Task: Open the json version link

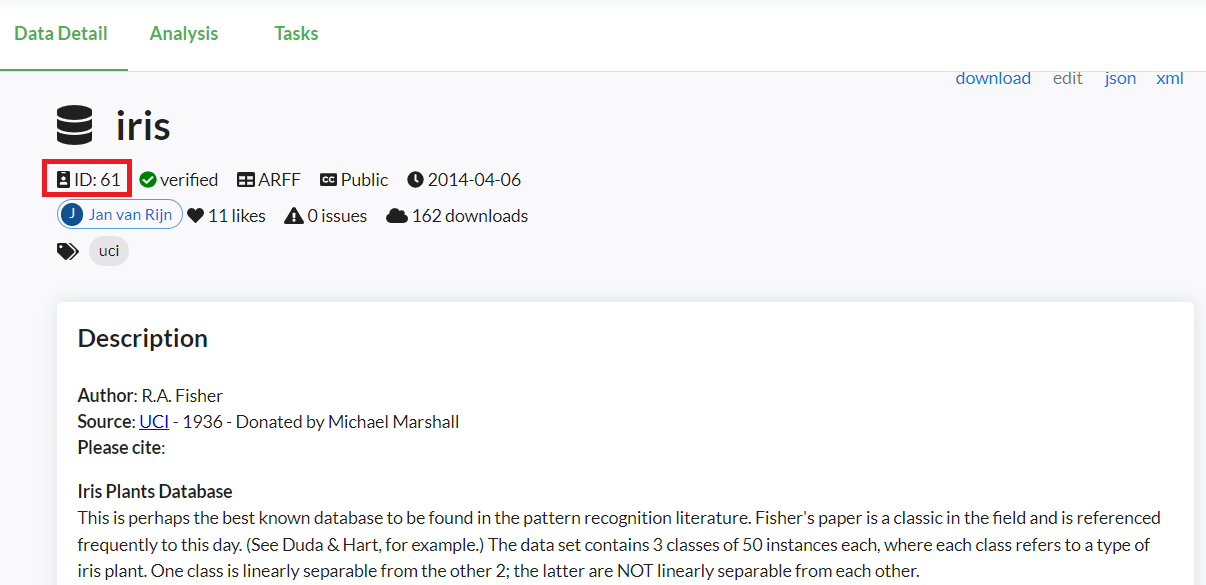Action: 1120,78
